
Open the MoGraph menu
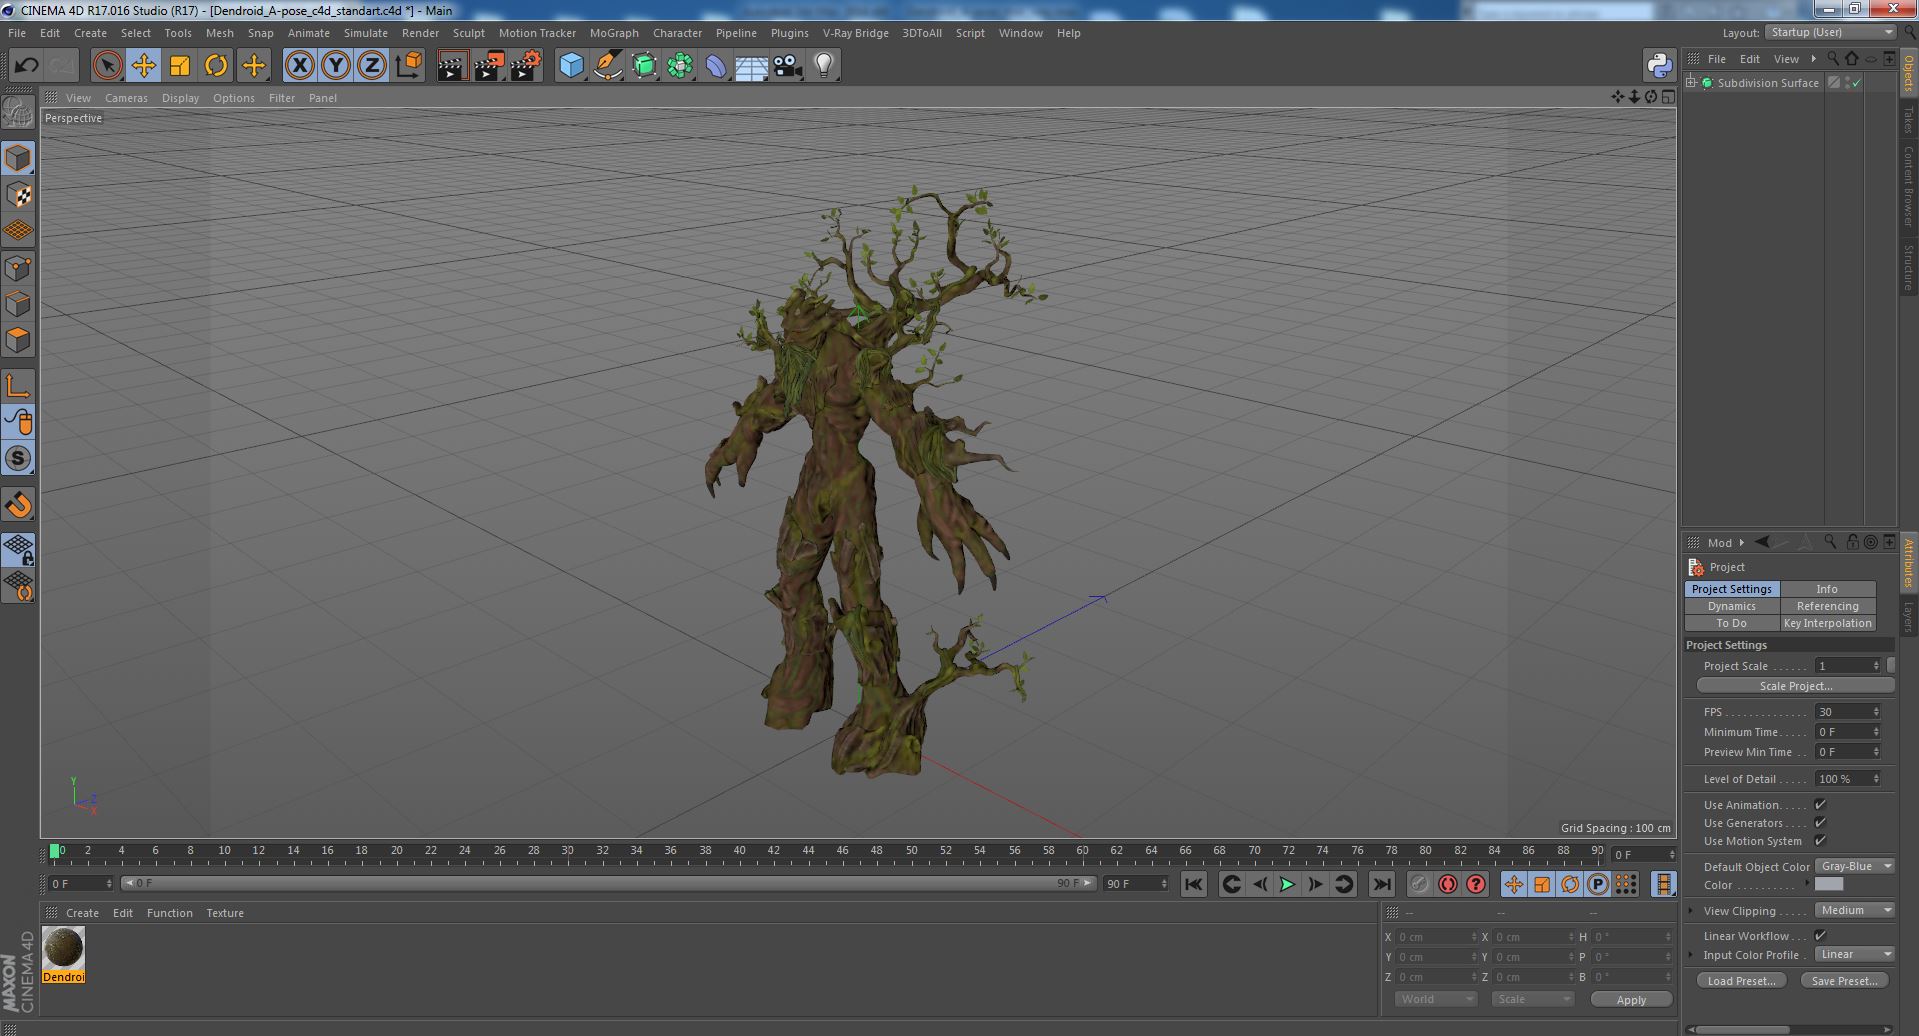tap(614, 33)
